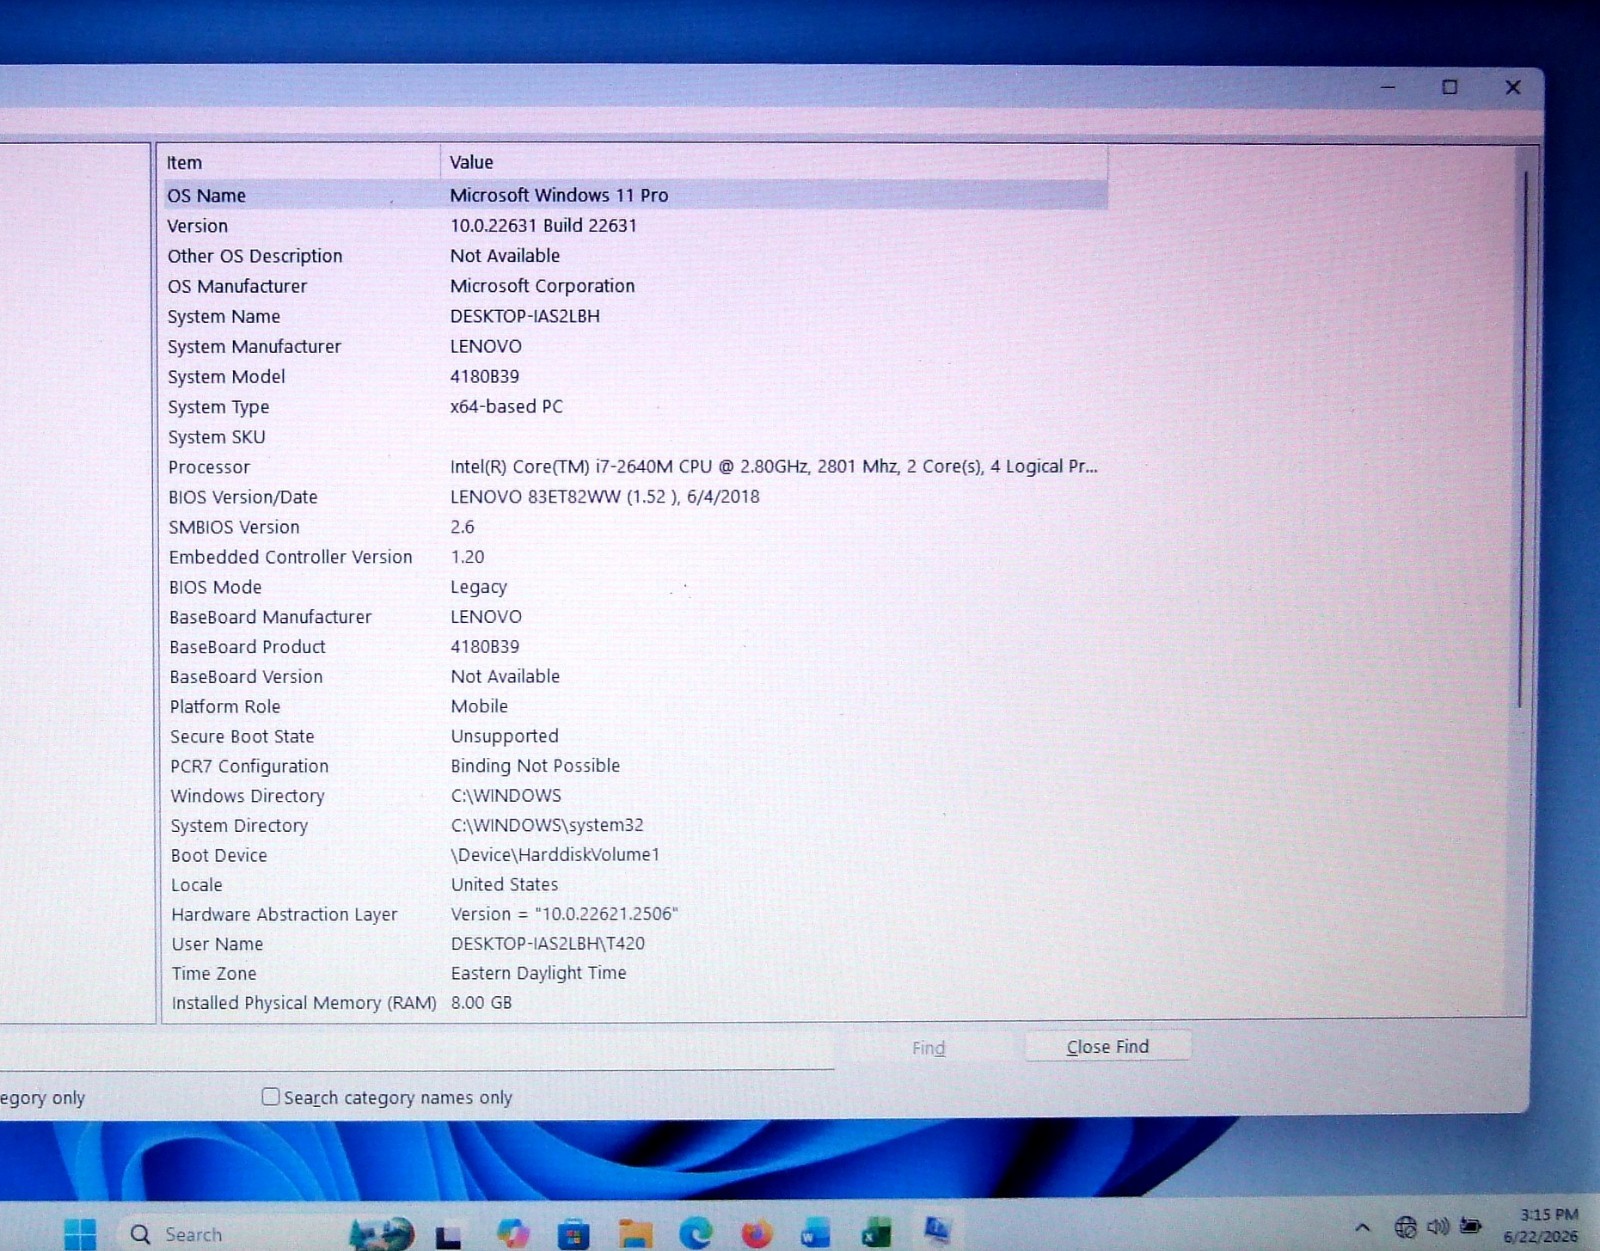Open the battery tray icon
This screenshot has height=1251, width=1600.
coord(1470,1225)
